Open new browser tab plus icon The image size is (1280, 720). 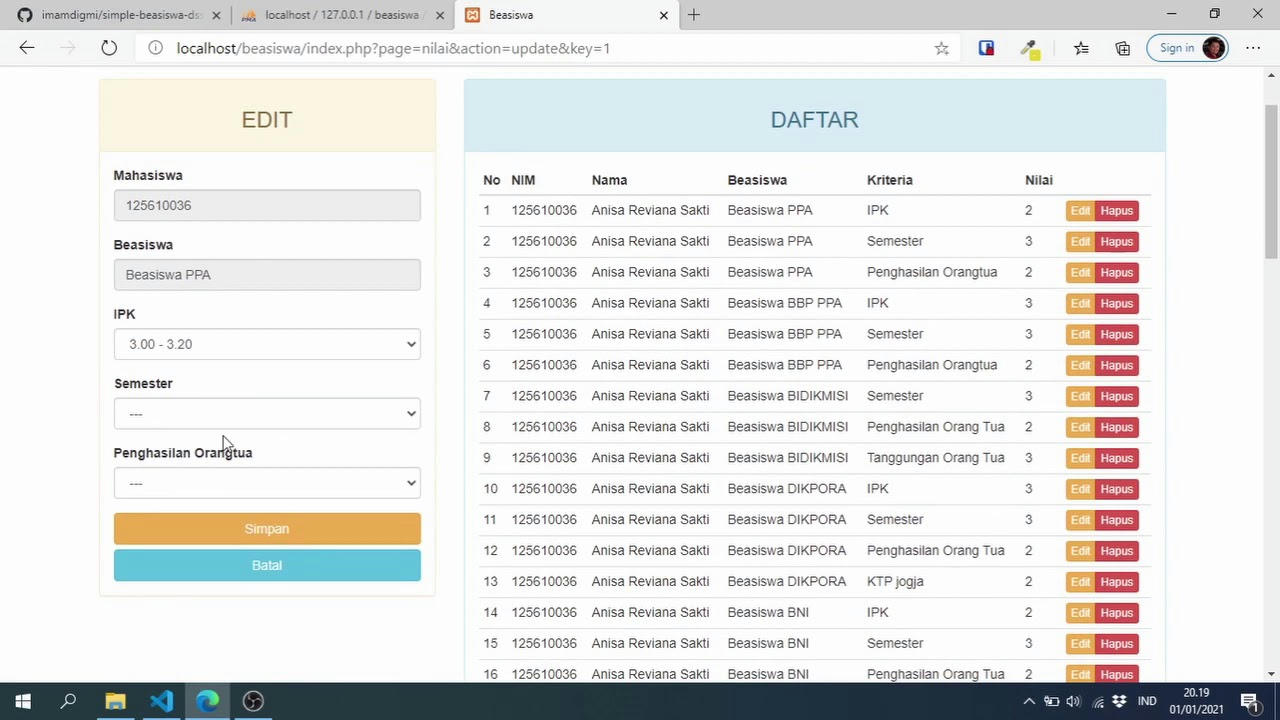coord(693,15)
